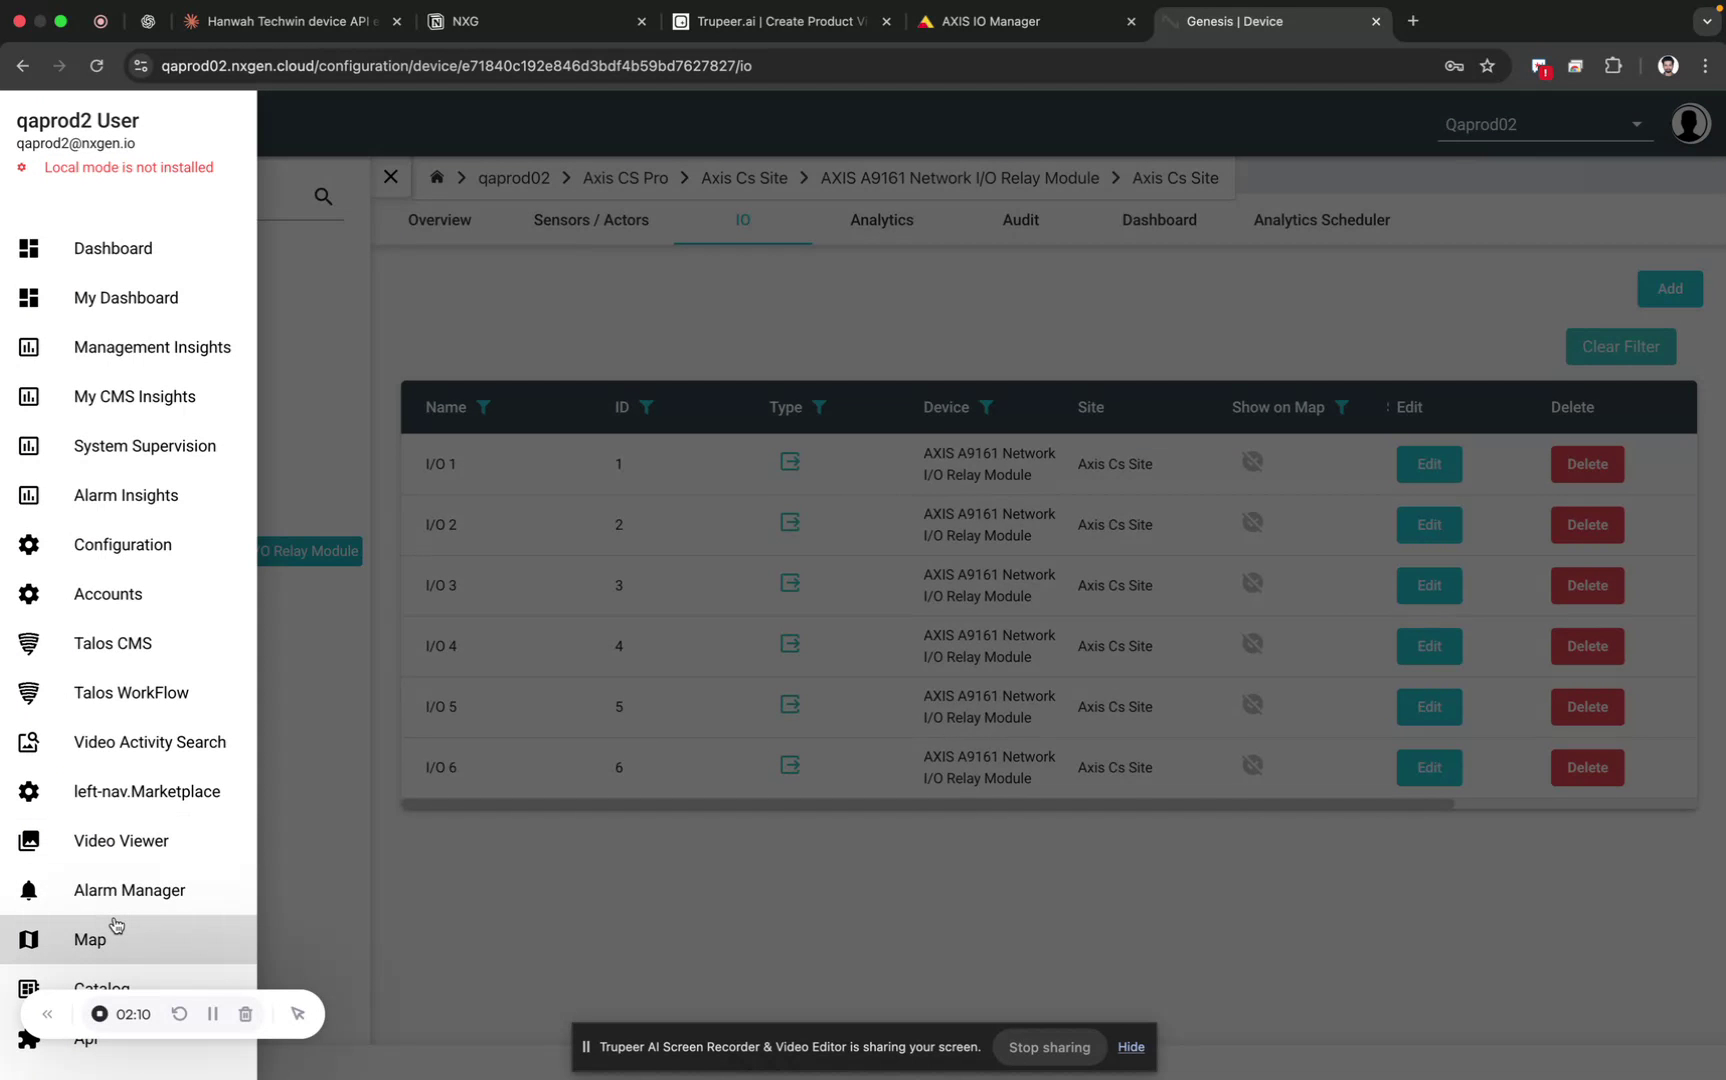Toggle Show on Map for I/O 3
1726x1080 pixels.
coord(1252,582)
